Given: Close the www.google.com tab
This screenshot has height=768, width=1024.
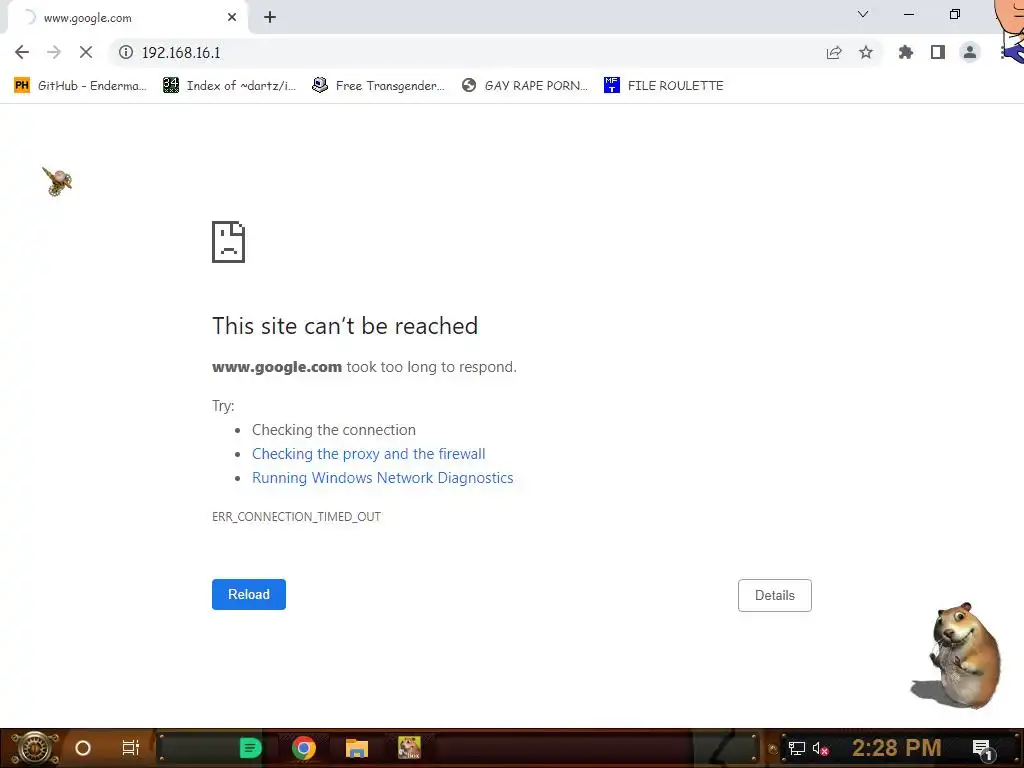Looking at the screenshot, I should tap(232, 18).
